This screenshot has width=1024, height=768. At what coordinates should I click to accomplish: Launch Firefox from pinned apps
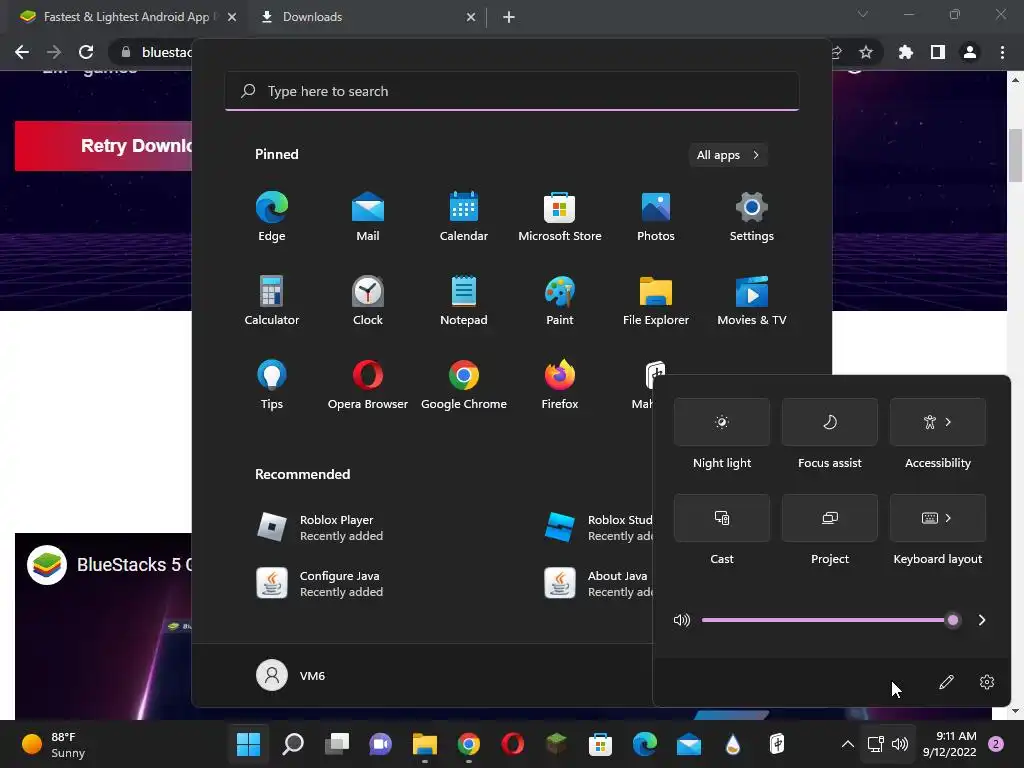[560, 384]
